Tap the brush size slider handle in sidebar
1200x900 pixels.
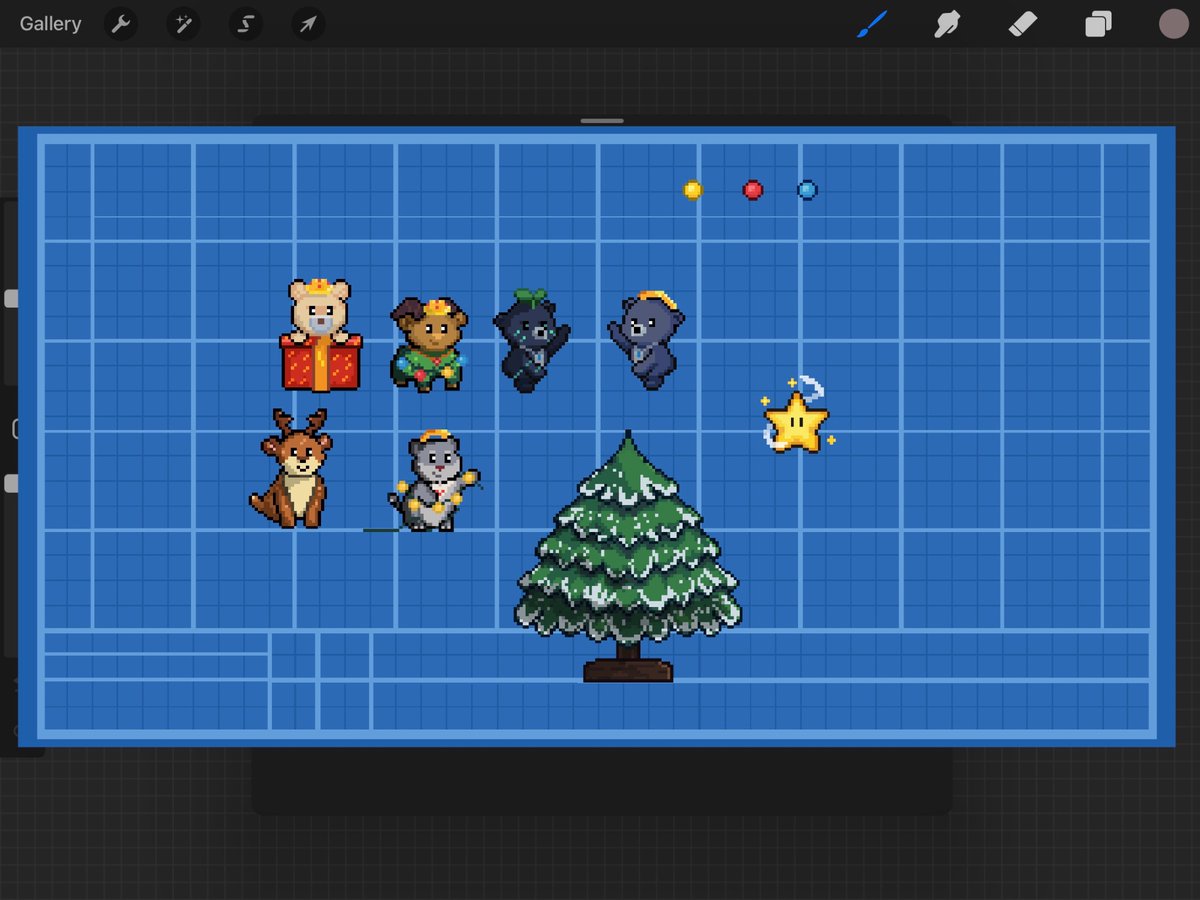pos(11,299)
